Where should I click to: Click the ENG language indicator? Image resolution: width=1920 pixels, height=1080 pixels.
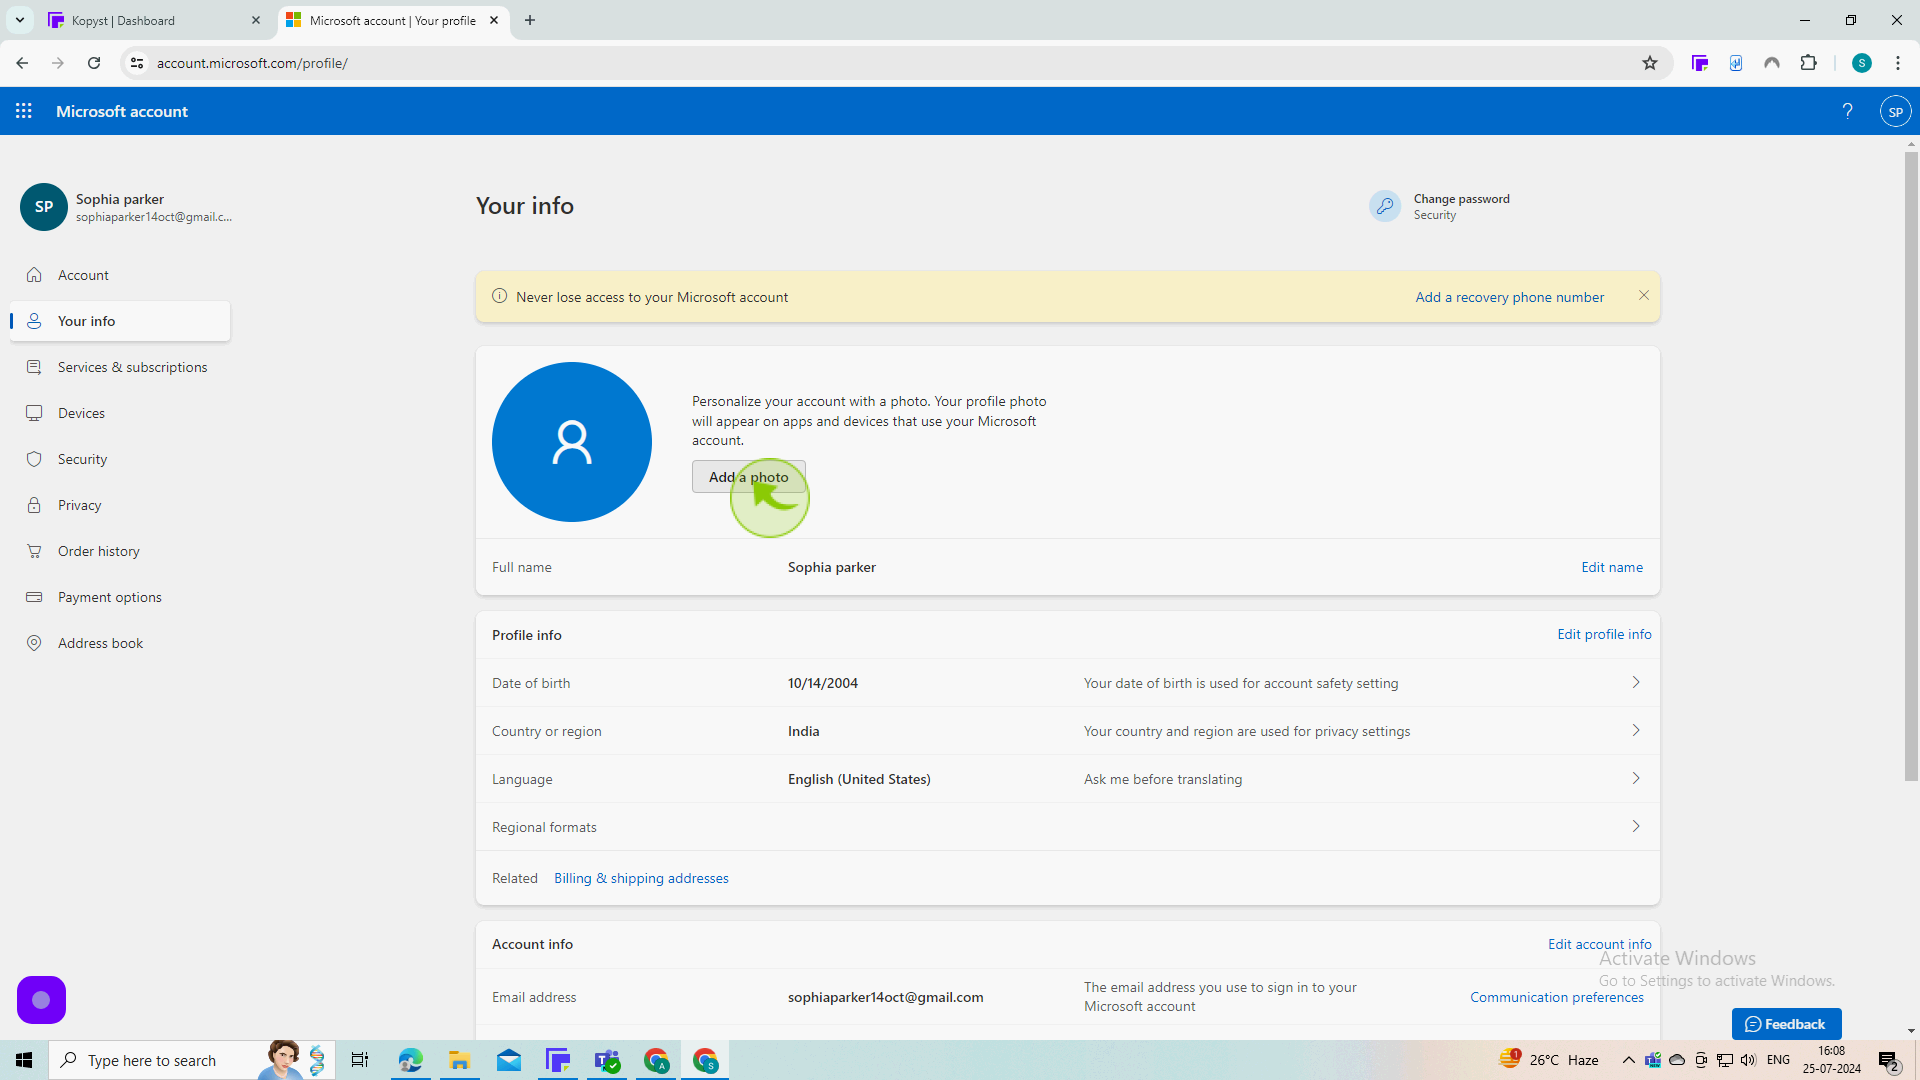(x=1778, y=1060)
